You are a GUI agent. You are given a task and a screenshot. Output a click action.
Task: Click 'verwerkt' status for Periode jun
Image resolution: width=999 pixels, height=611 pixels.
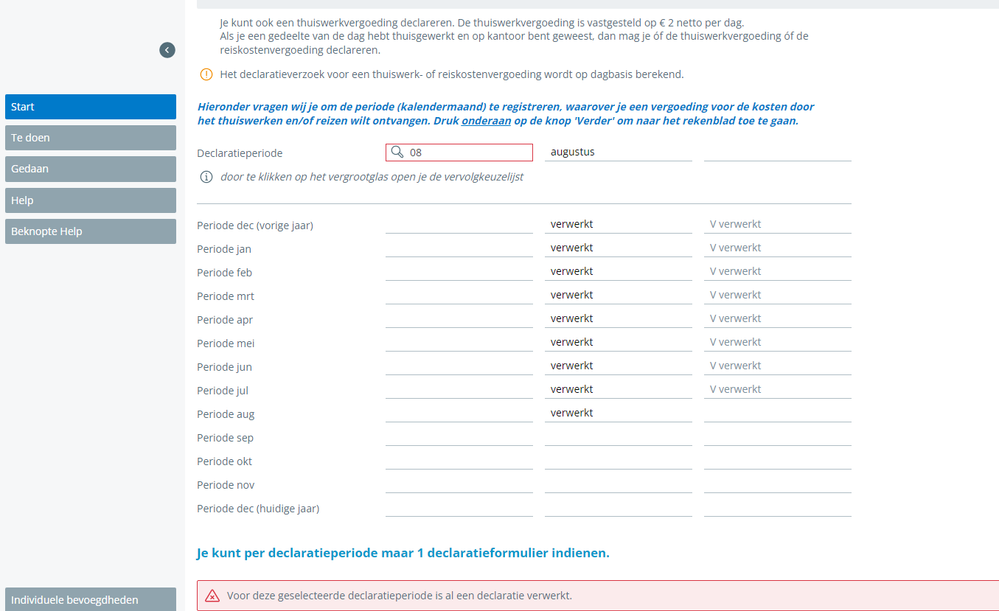point(618,366)
